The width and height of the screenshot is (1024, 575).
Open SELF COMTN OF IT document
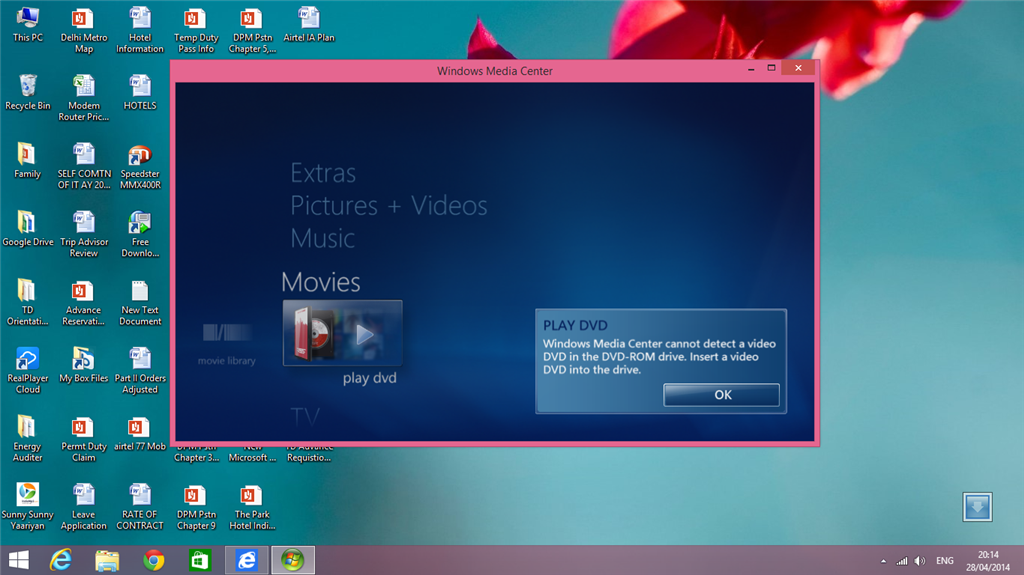point(84,166)
